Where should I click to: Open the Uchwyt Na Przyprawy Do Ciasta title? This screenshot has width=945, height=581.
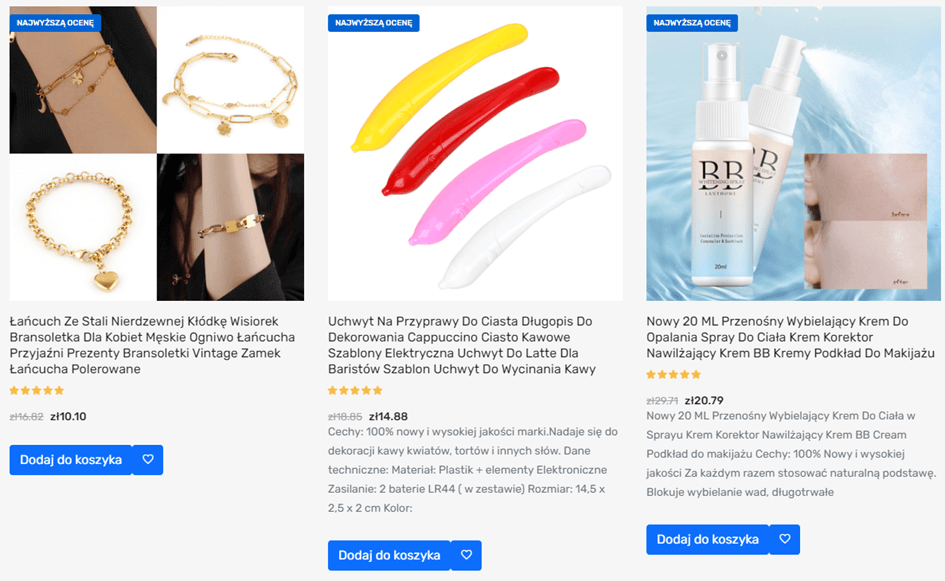(x=462, y=345)
